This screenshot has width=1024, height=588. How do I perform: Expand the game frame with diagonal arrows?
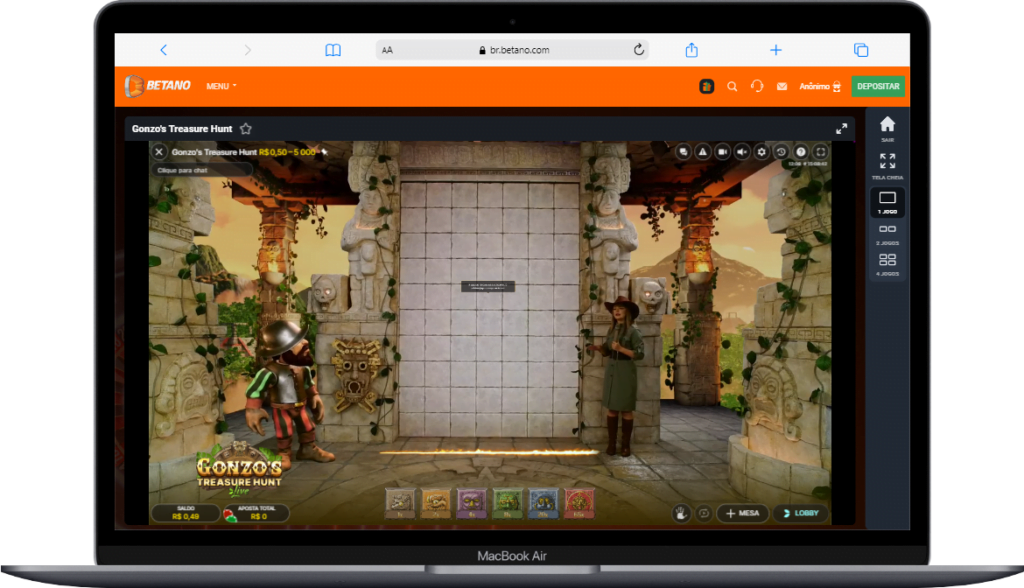[841, 129]
